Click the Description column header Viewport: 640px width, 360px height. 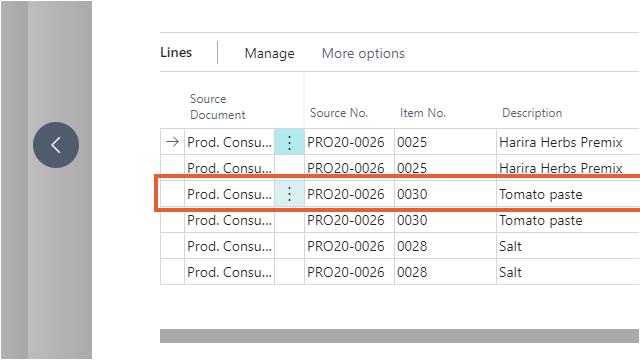[x=532, y=113]
